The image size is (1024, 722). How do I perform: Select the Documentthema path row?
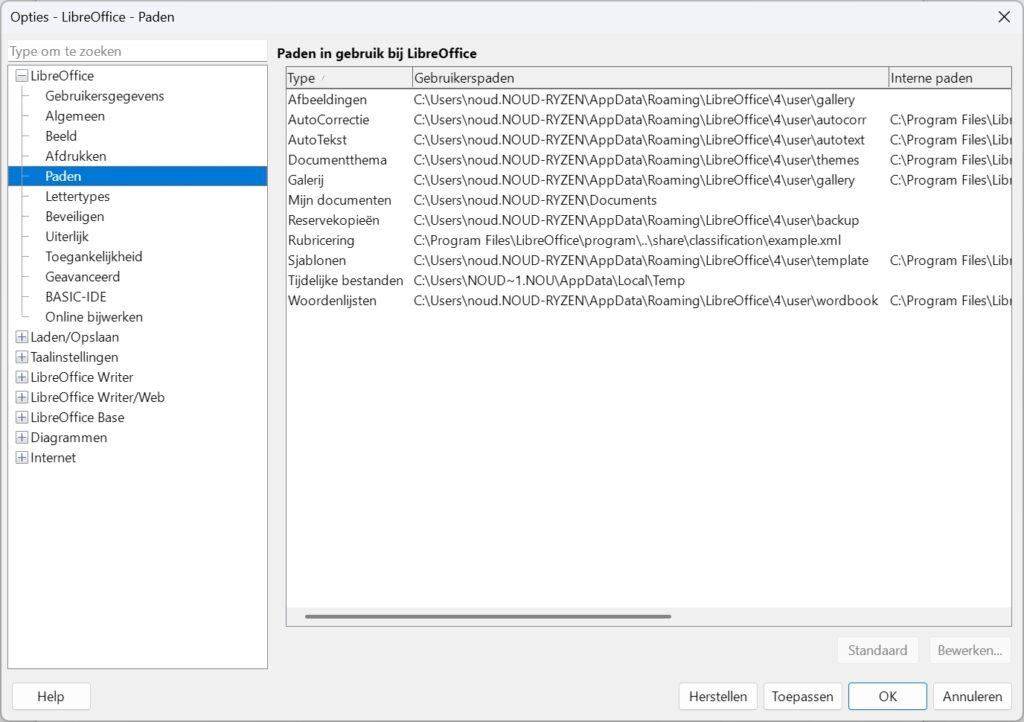click(648, 160)
